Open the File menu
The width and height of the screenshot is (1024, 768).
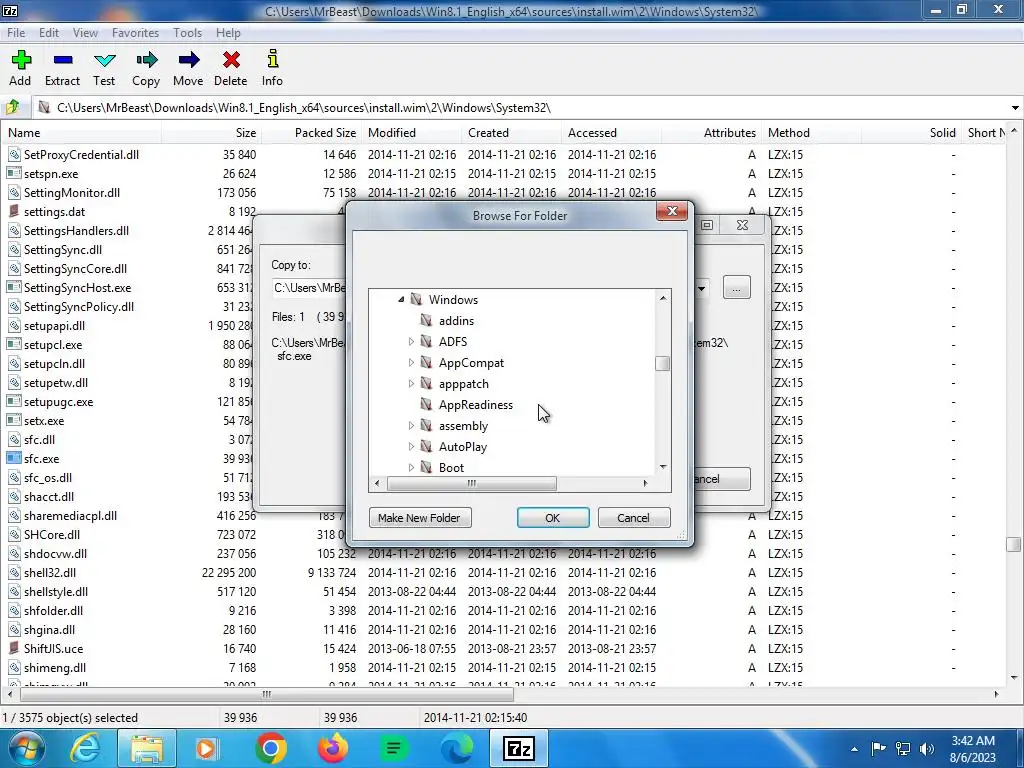point(16,33)
